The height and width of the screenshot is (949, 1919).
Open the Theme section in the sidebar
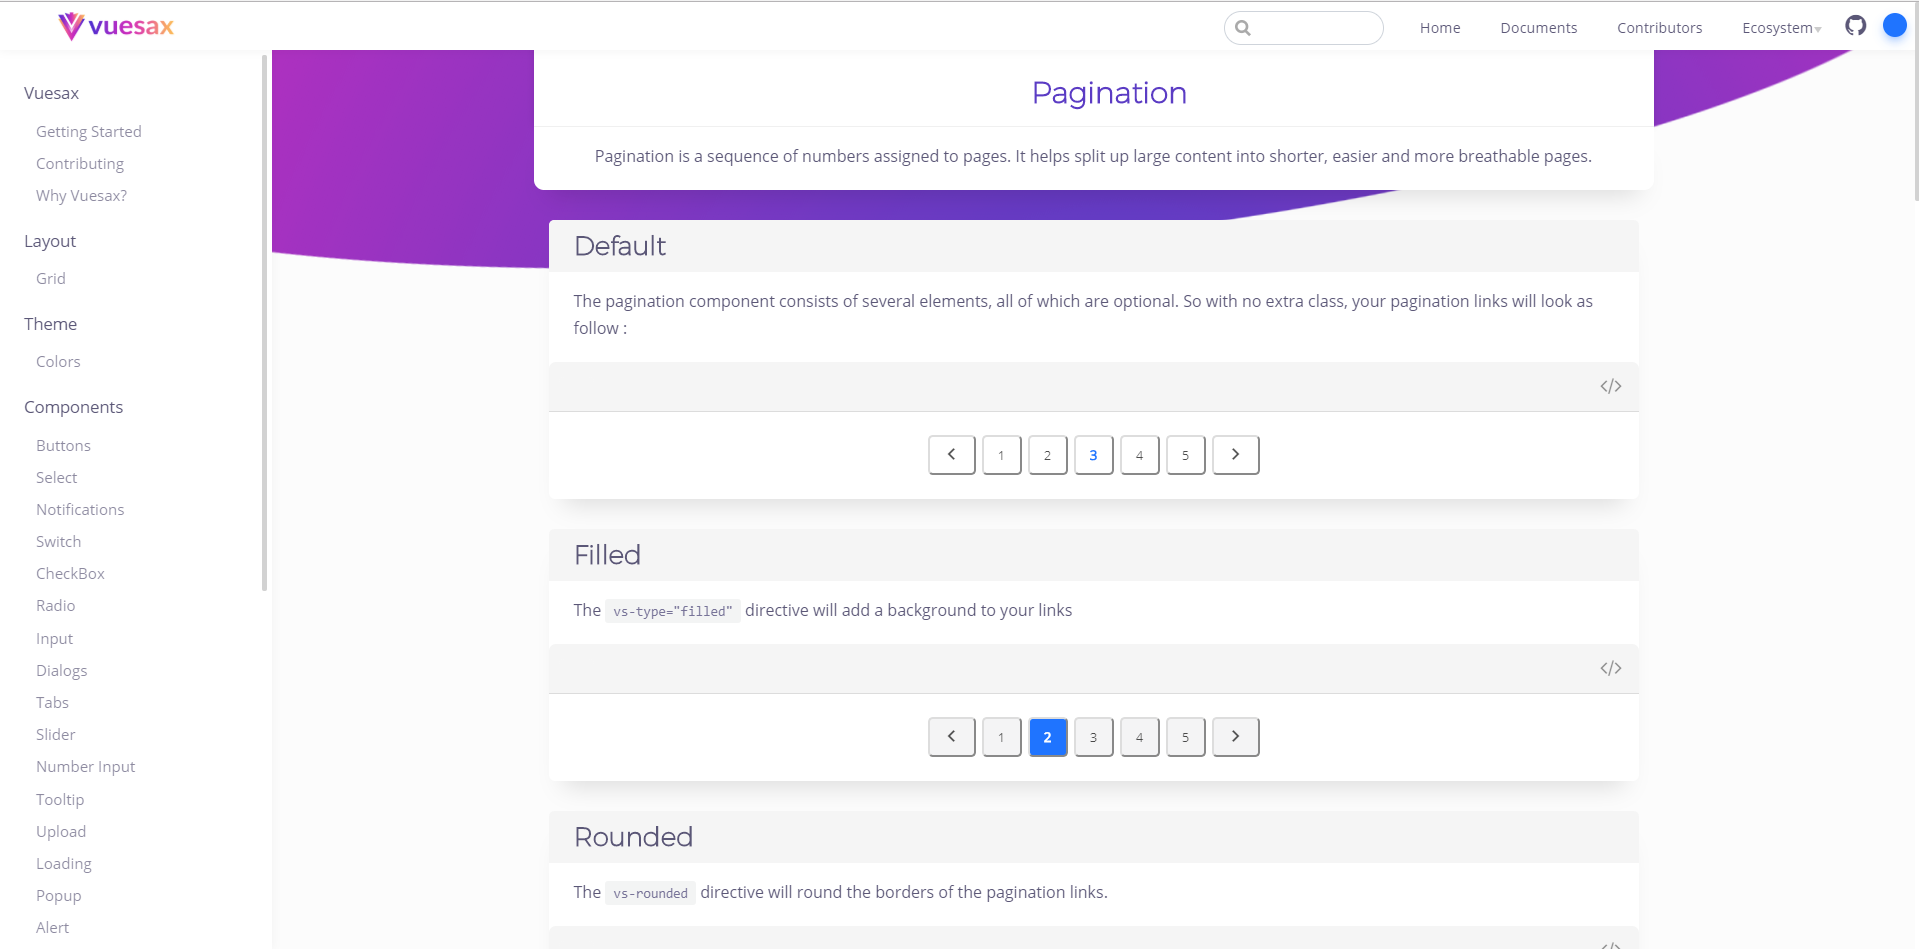(x=50, y=323)
